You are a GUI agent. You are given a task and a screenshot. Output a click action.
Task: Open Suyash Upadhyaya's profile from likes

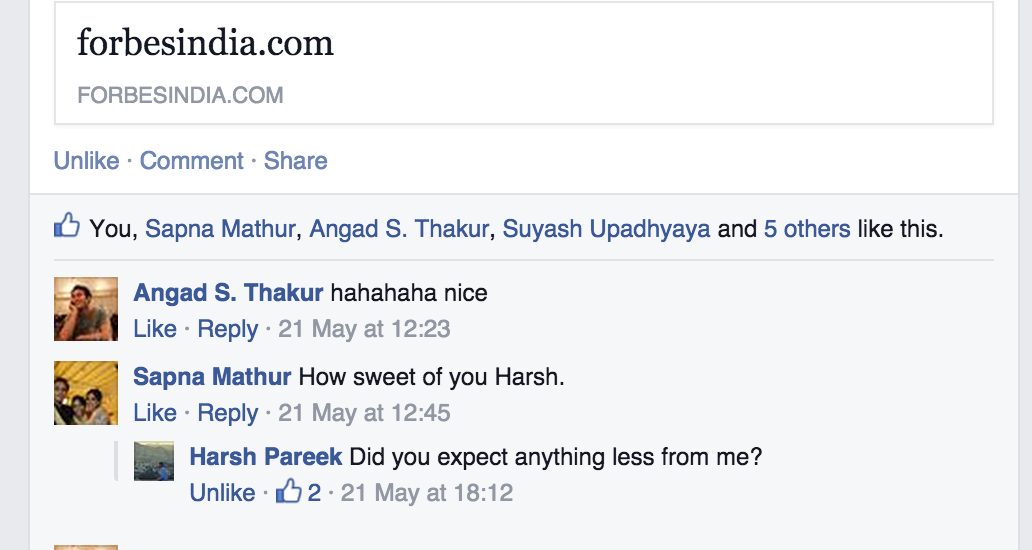point(606,229)
